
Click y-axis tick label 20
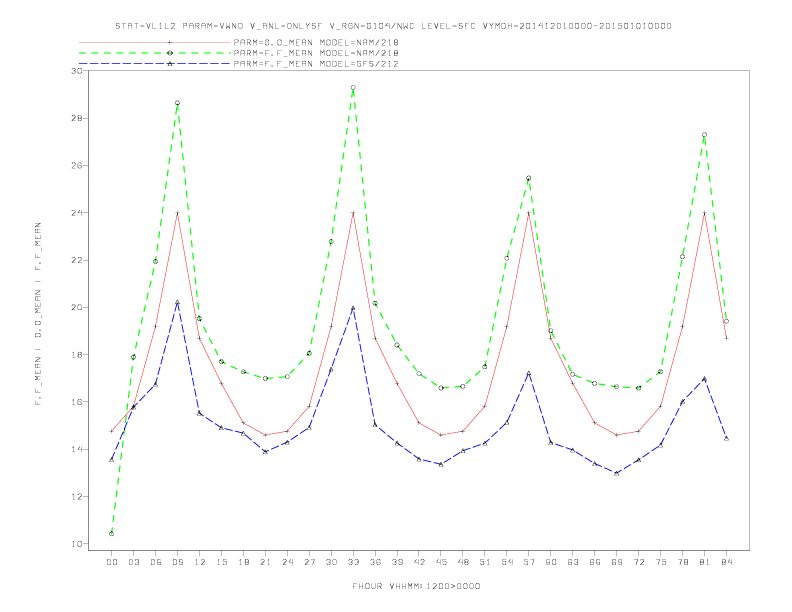click(77, 308)
